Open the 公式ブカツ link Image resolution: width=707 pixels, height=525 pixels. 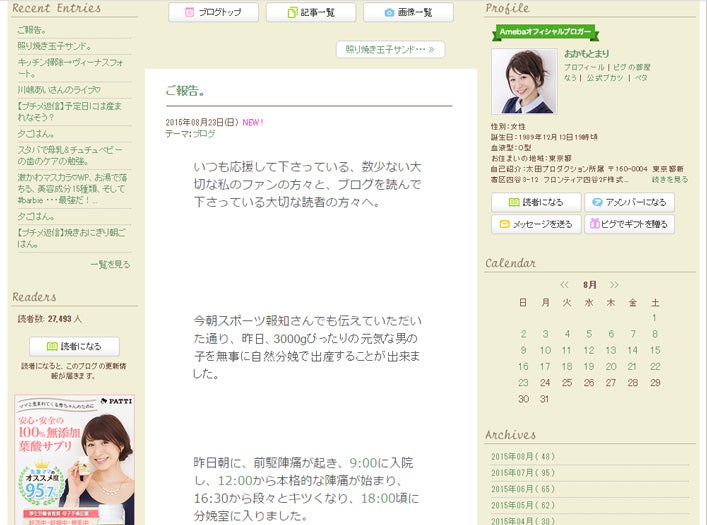coord(605,78)
